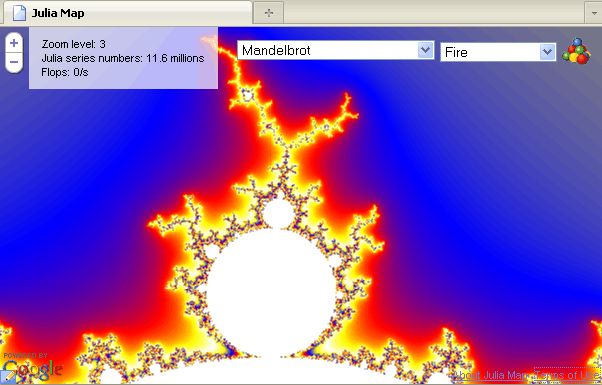
Task: Click the small icon in the bottom-left corner
Action: [8, 377]
